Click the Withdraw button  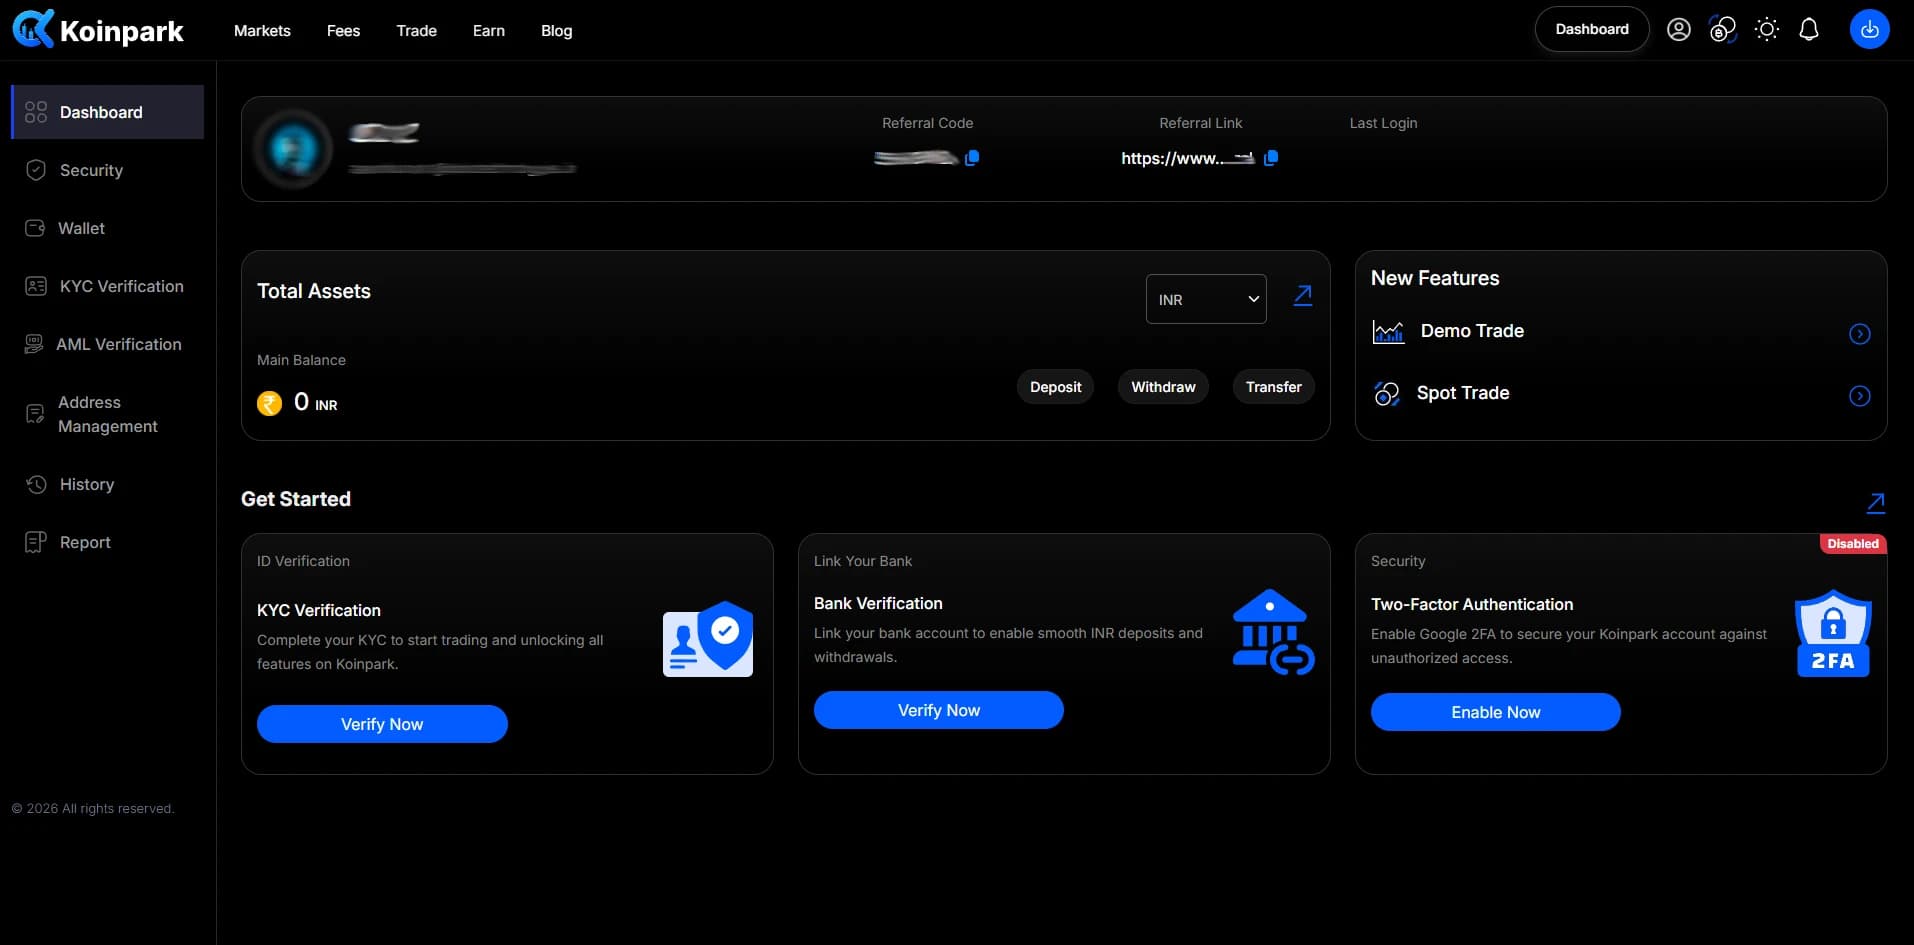pos(1163,387)
